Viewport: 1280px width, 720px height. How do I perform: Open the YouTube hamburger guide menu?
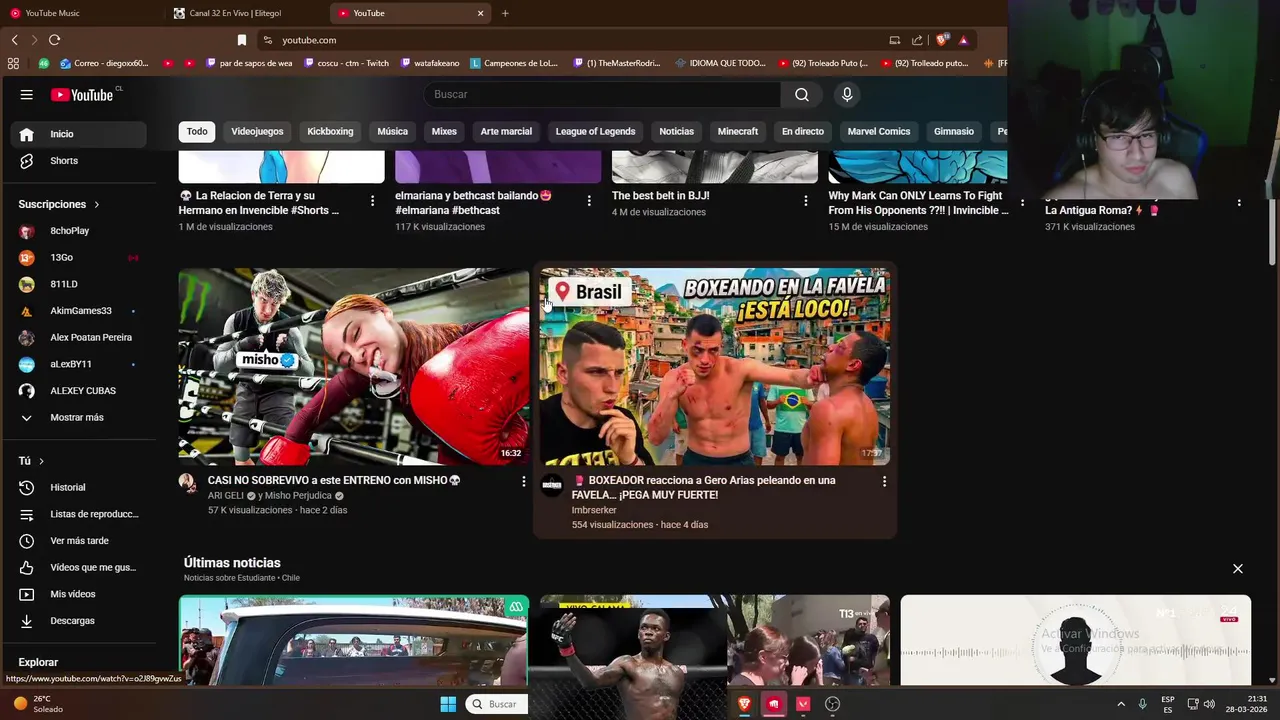coord(27,94)
